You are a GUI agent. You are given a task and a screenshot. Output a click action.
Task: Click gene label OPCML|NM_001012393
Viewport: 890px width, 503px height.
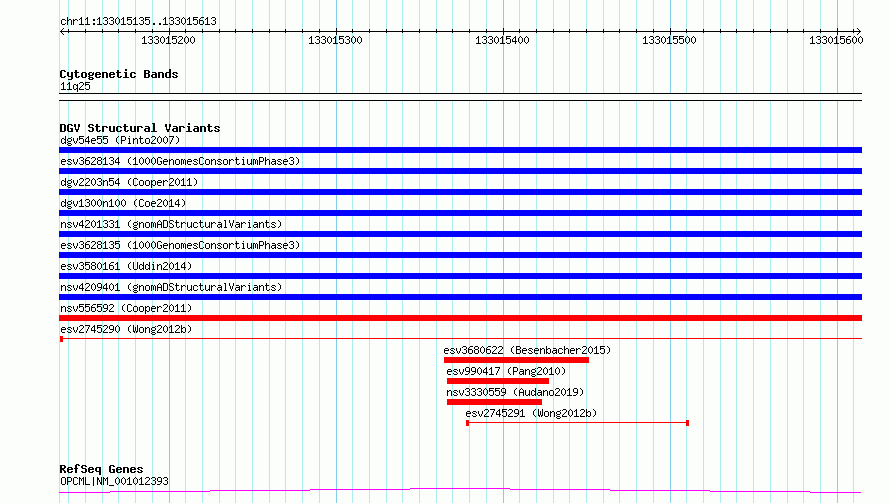click(x=114, y=481)
